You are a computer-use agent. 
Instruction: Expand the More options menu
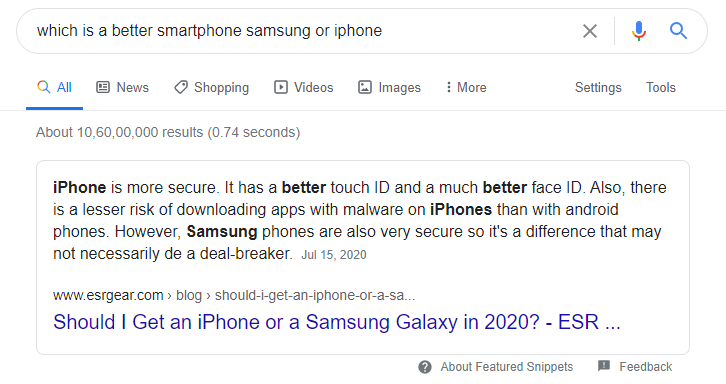[466, 88]
